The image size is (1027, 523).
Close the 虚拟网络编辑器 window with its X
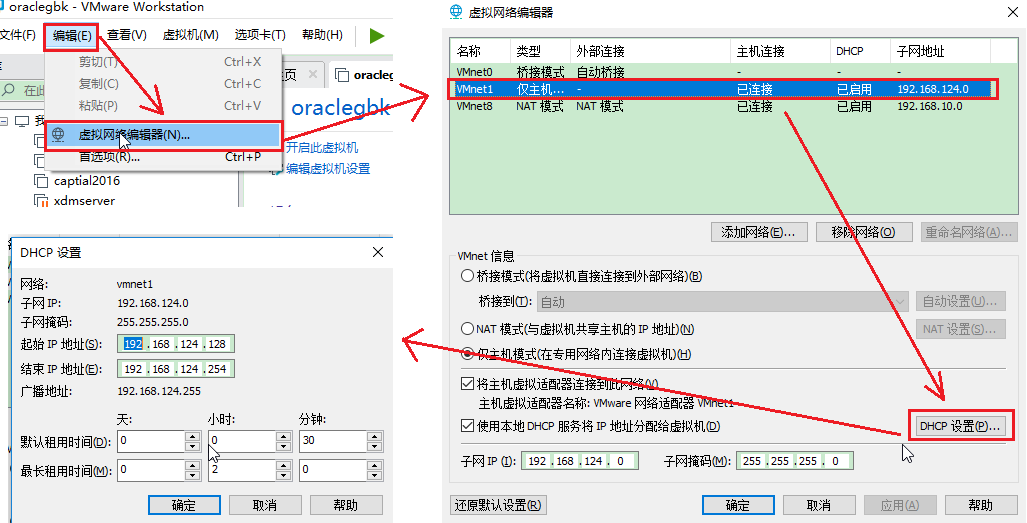[x=1014, y=11]
